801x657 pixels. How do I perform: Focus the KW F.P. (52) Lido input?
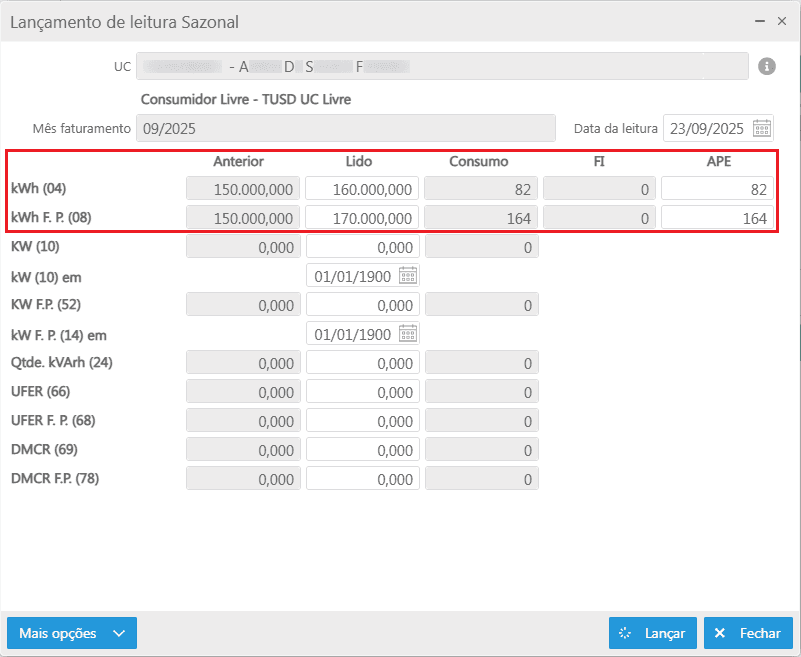point(362,305)
